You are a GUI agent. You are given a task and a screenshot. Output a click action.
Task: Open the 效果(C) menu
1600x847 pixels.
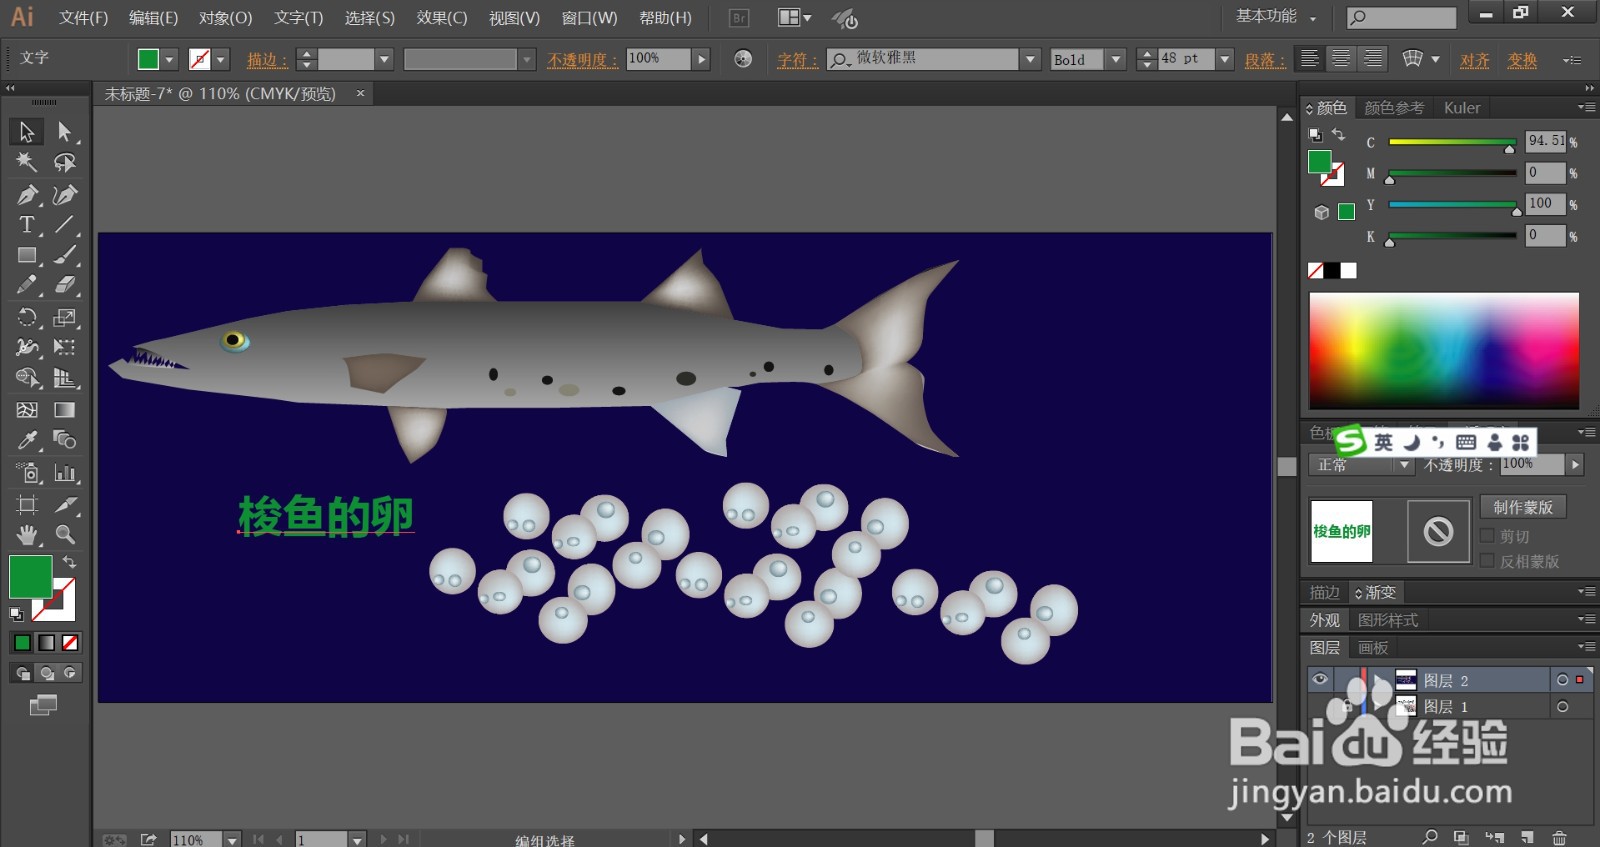click(442, 18)
